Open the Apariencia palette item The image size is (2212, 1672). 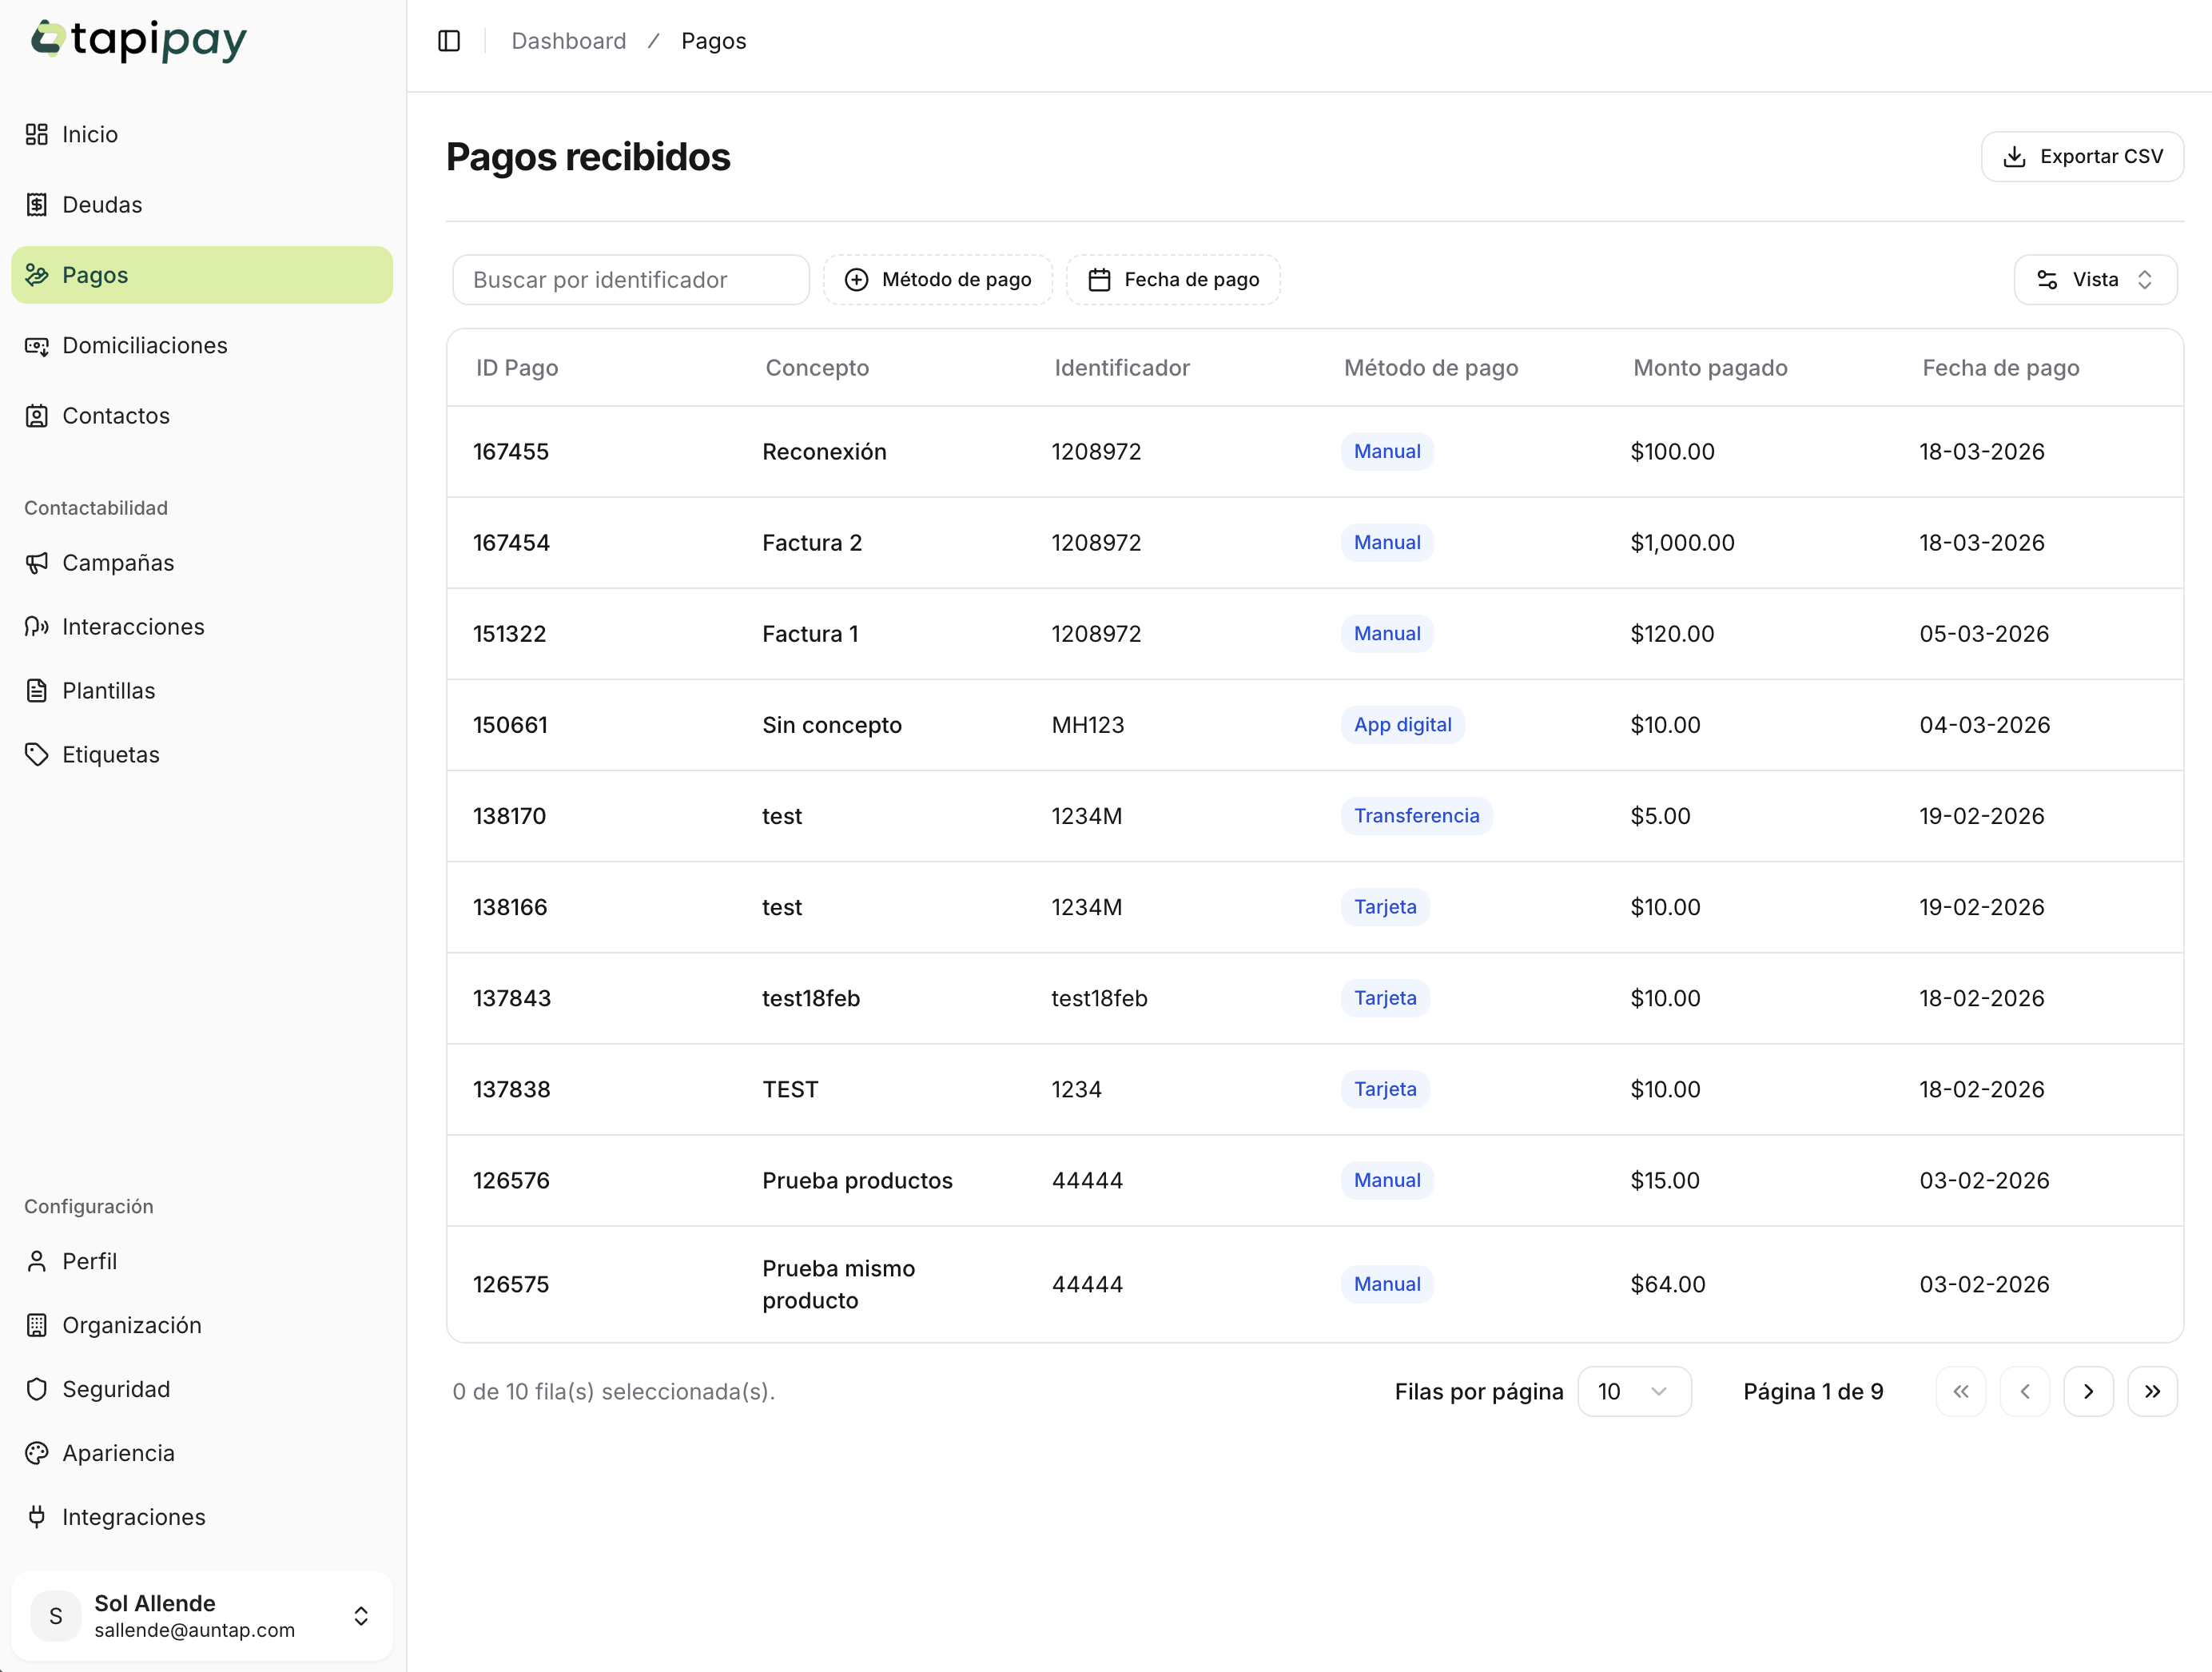click(x=118, y=1453)
